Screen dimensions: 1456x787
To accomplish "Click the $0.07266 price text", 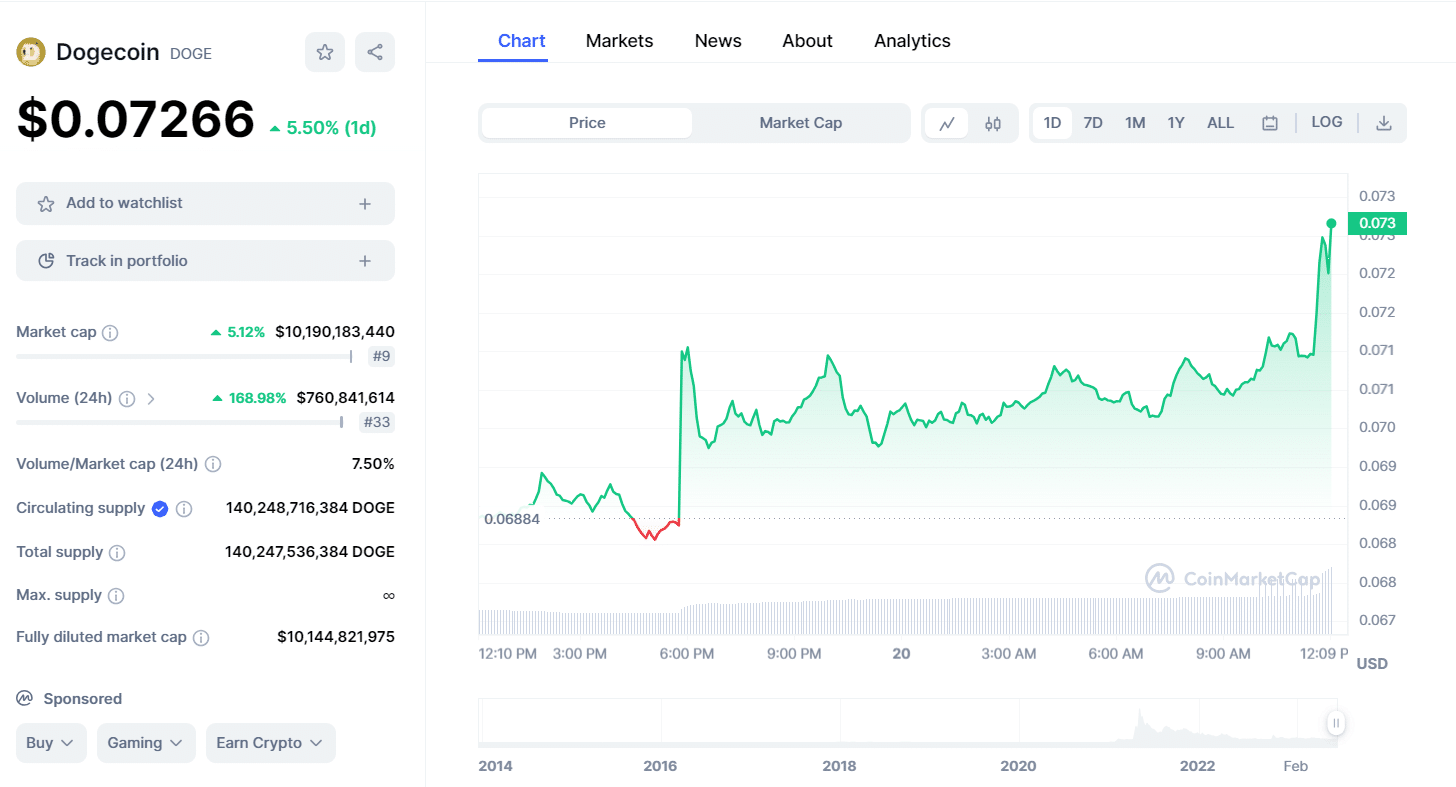I will 136,120.
